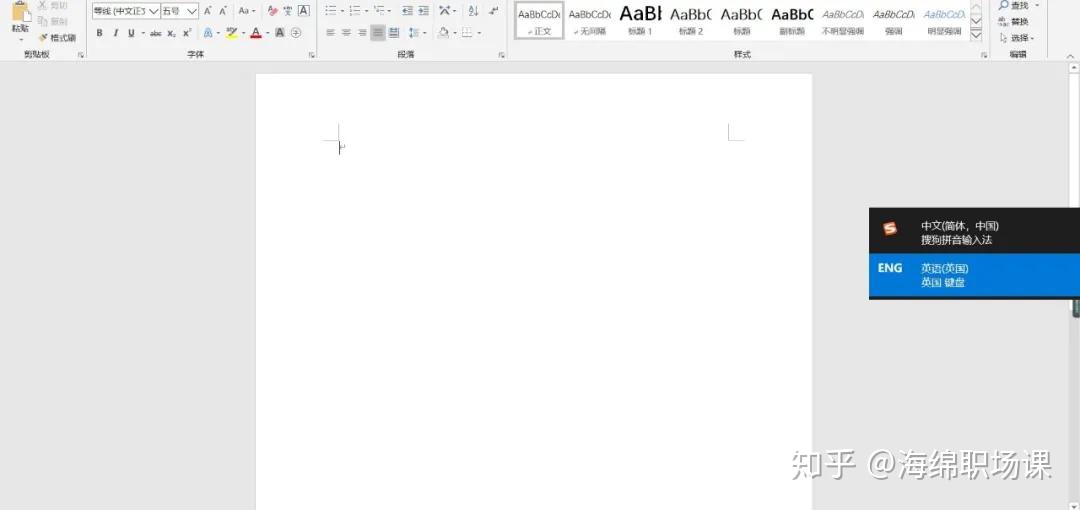
Task: Apply the yellow text highlight color
Action: coord(231,33)
